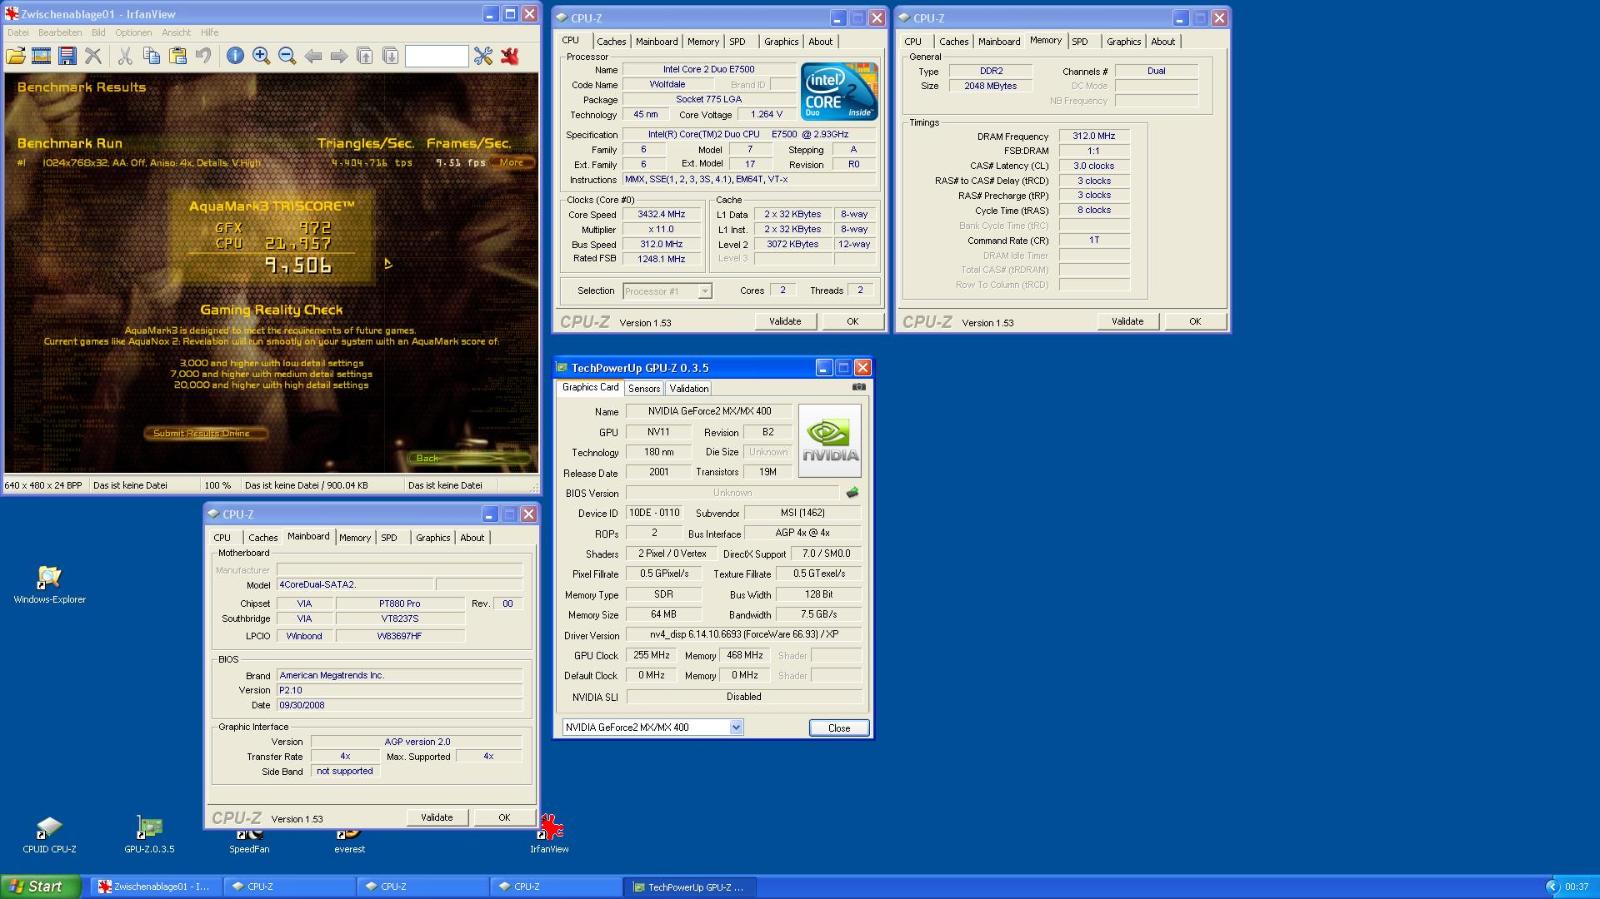Click the system tray arrow near the clock
The width and height of the screenshot is (1600, 899).
pyautogui.click(x=1552, y=886)
